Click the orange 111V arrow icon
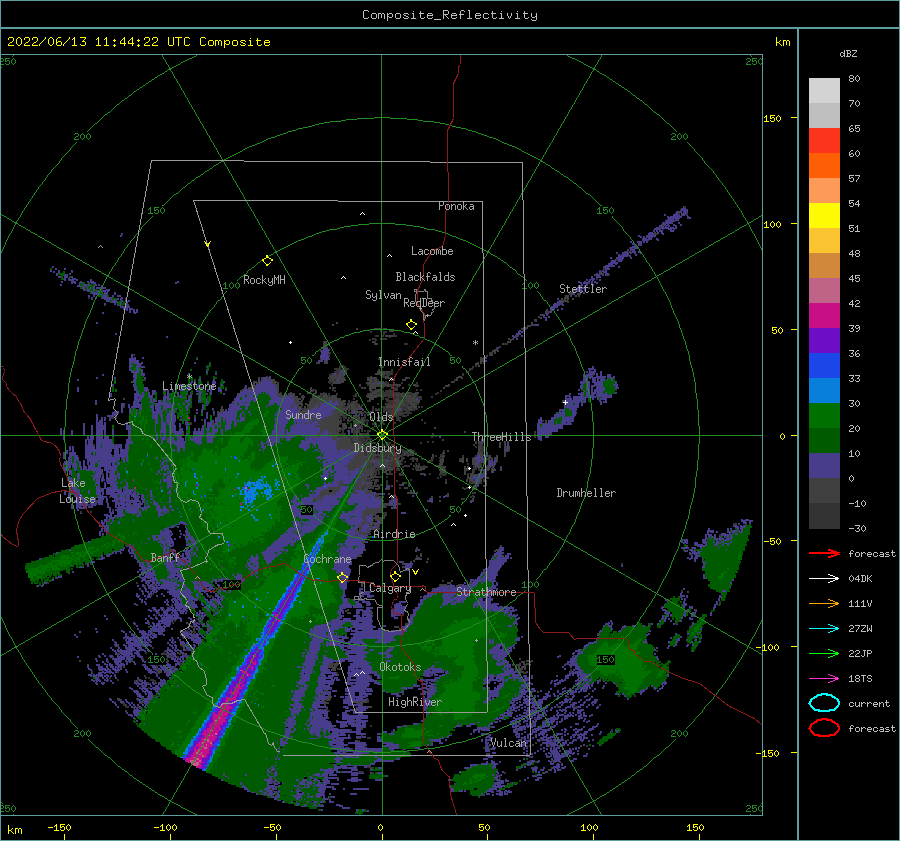 tap(824, 603)
